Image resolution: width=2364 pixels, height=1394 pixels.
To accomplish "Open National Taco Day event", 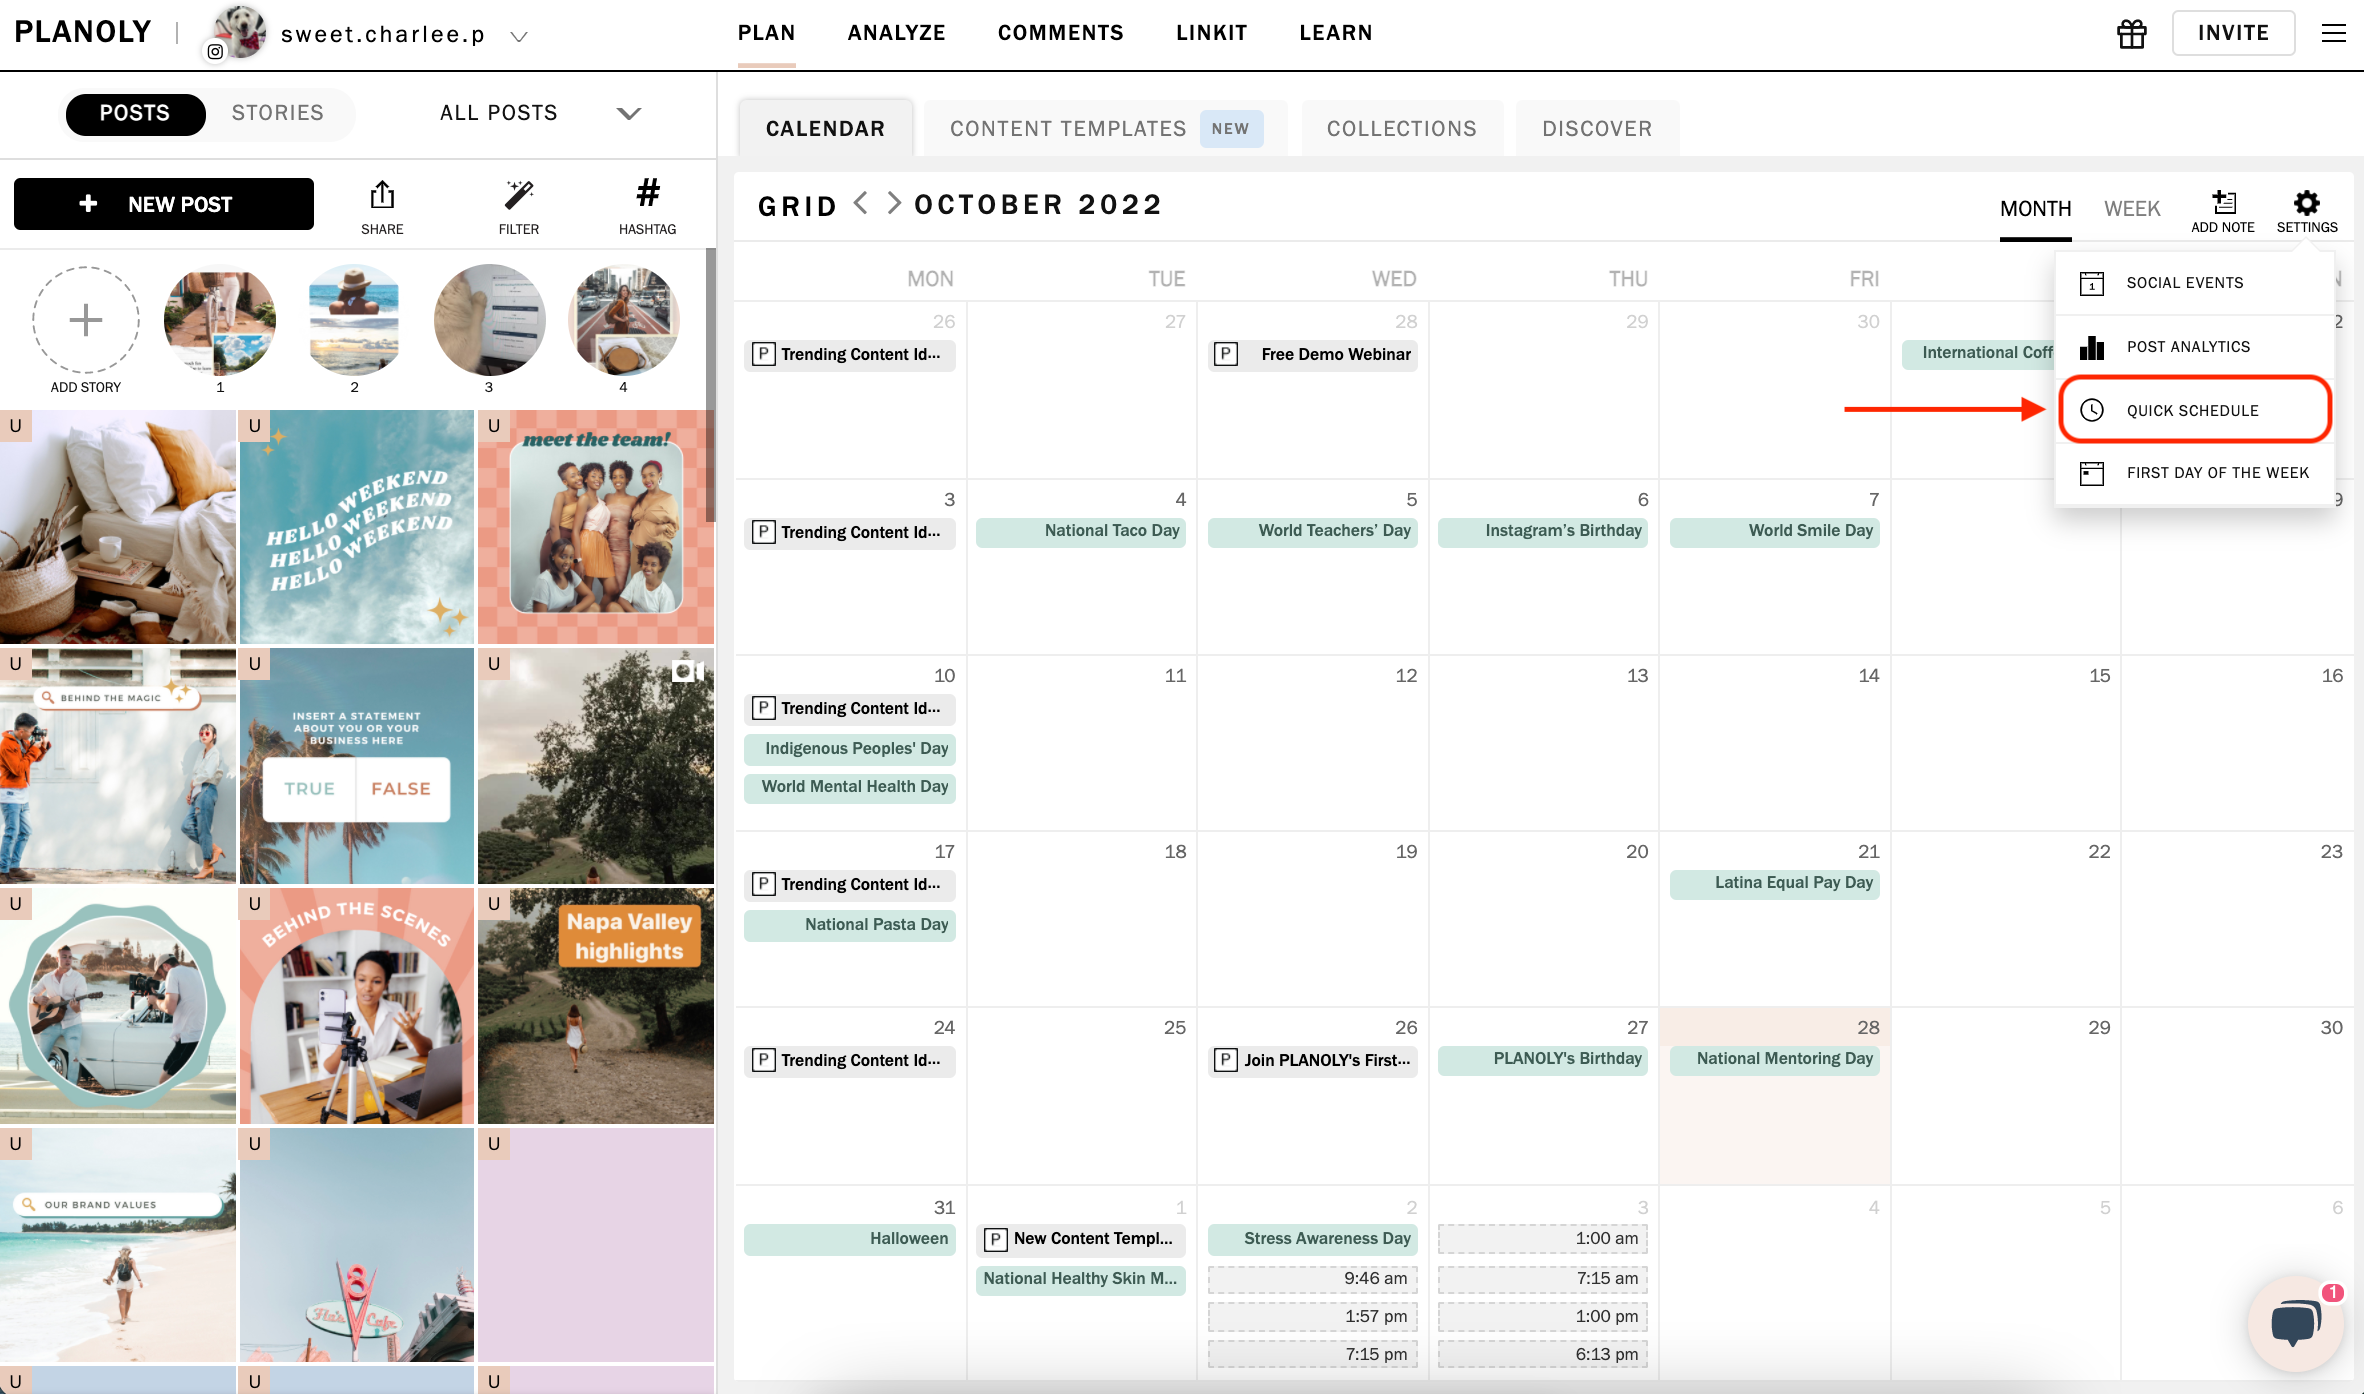I will [1081, 531].
